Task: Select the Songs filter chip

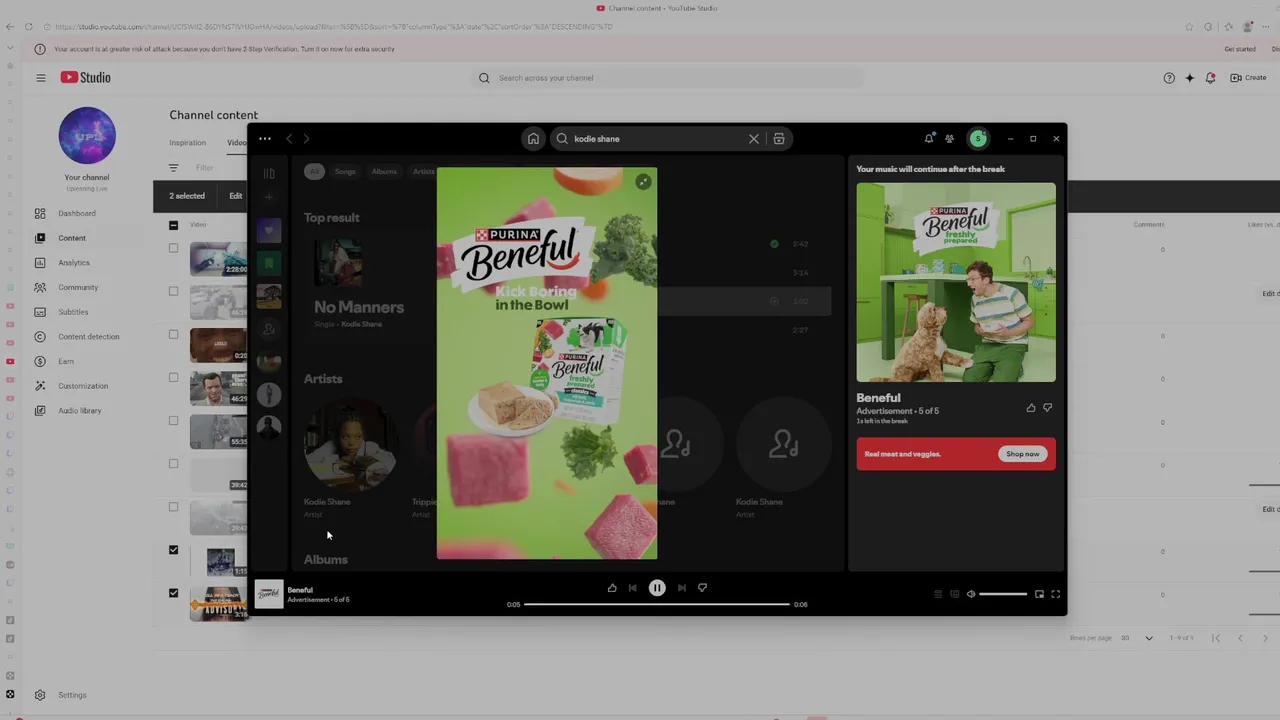Action: (345, 172)
